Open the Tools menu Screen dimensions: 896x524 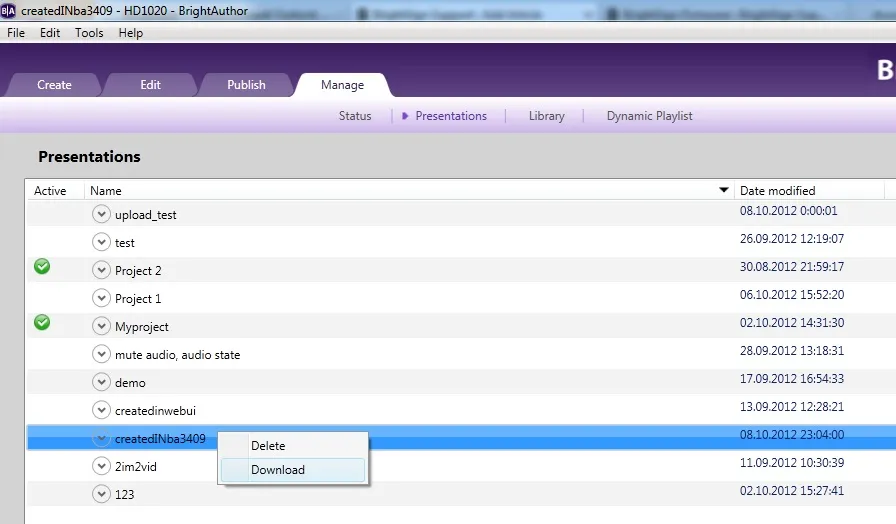click(89, 33)
